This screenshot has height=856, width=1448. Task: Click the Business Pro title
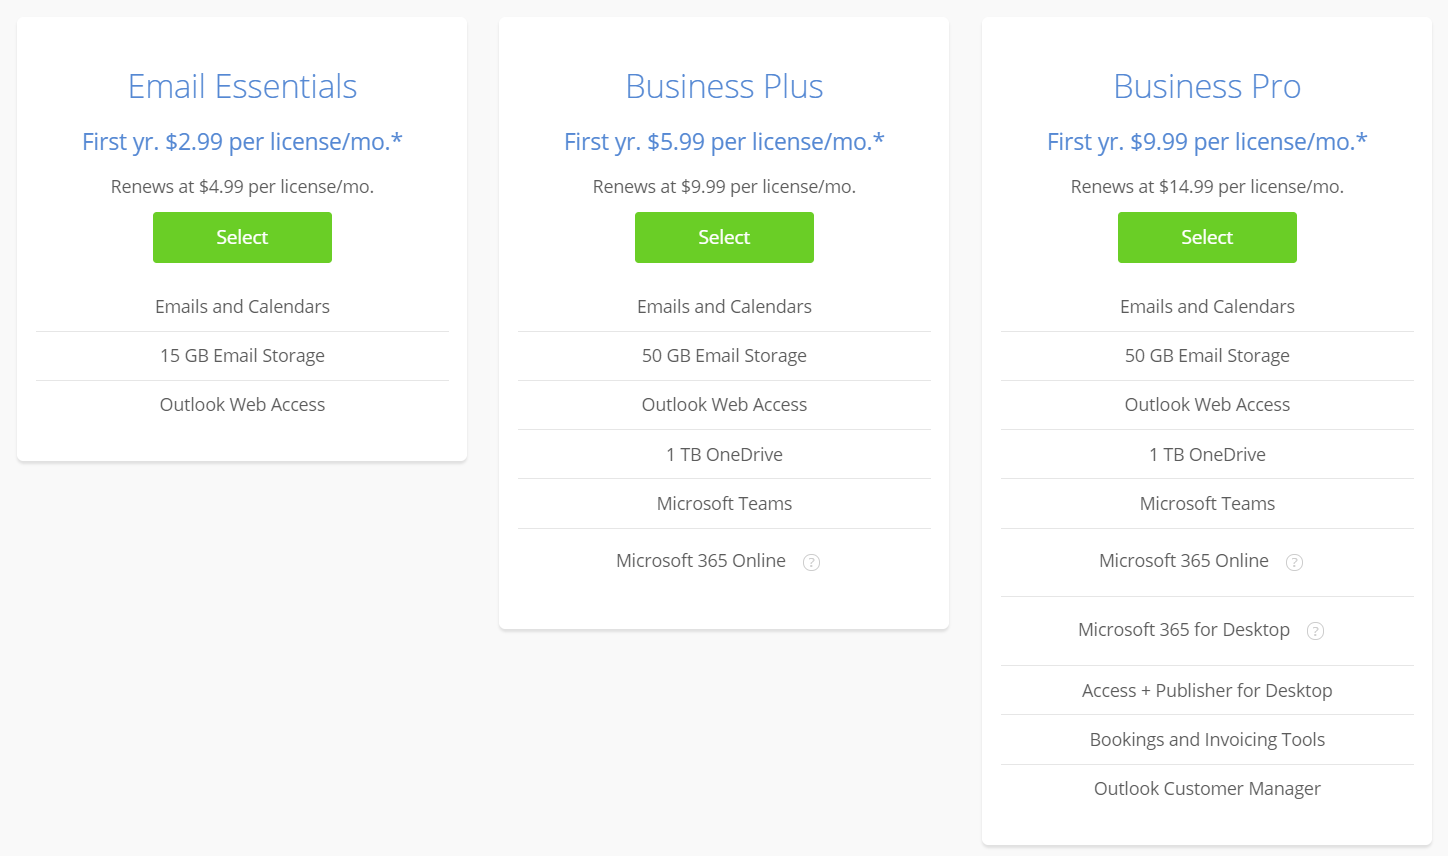pyautogui.click(x=1207, y=87)
